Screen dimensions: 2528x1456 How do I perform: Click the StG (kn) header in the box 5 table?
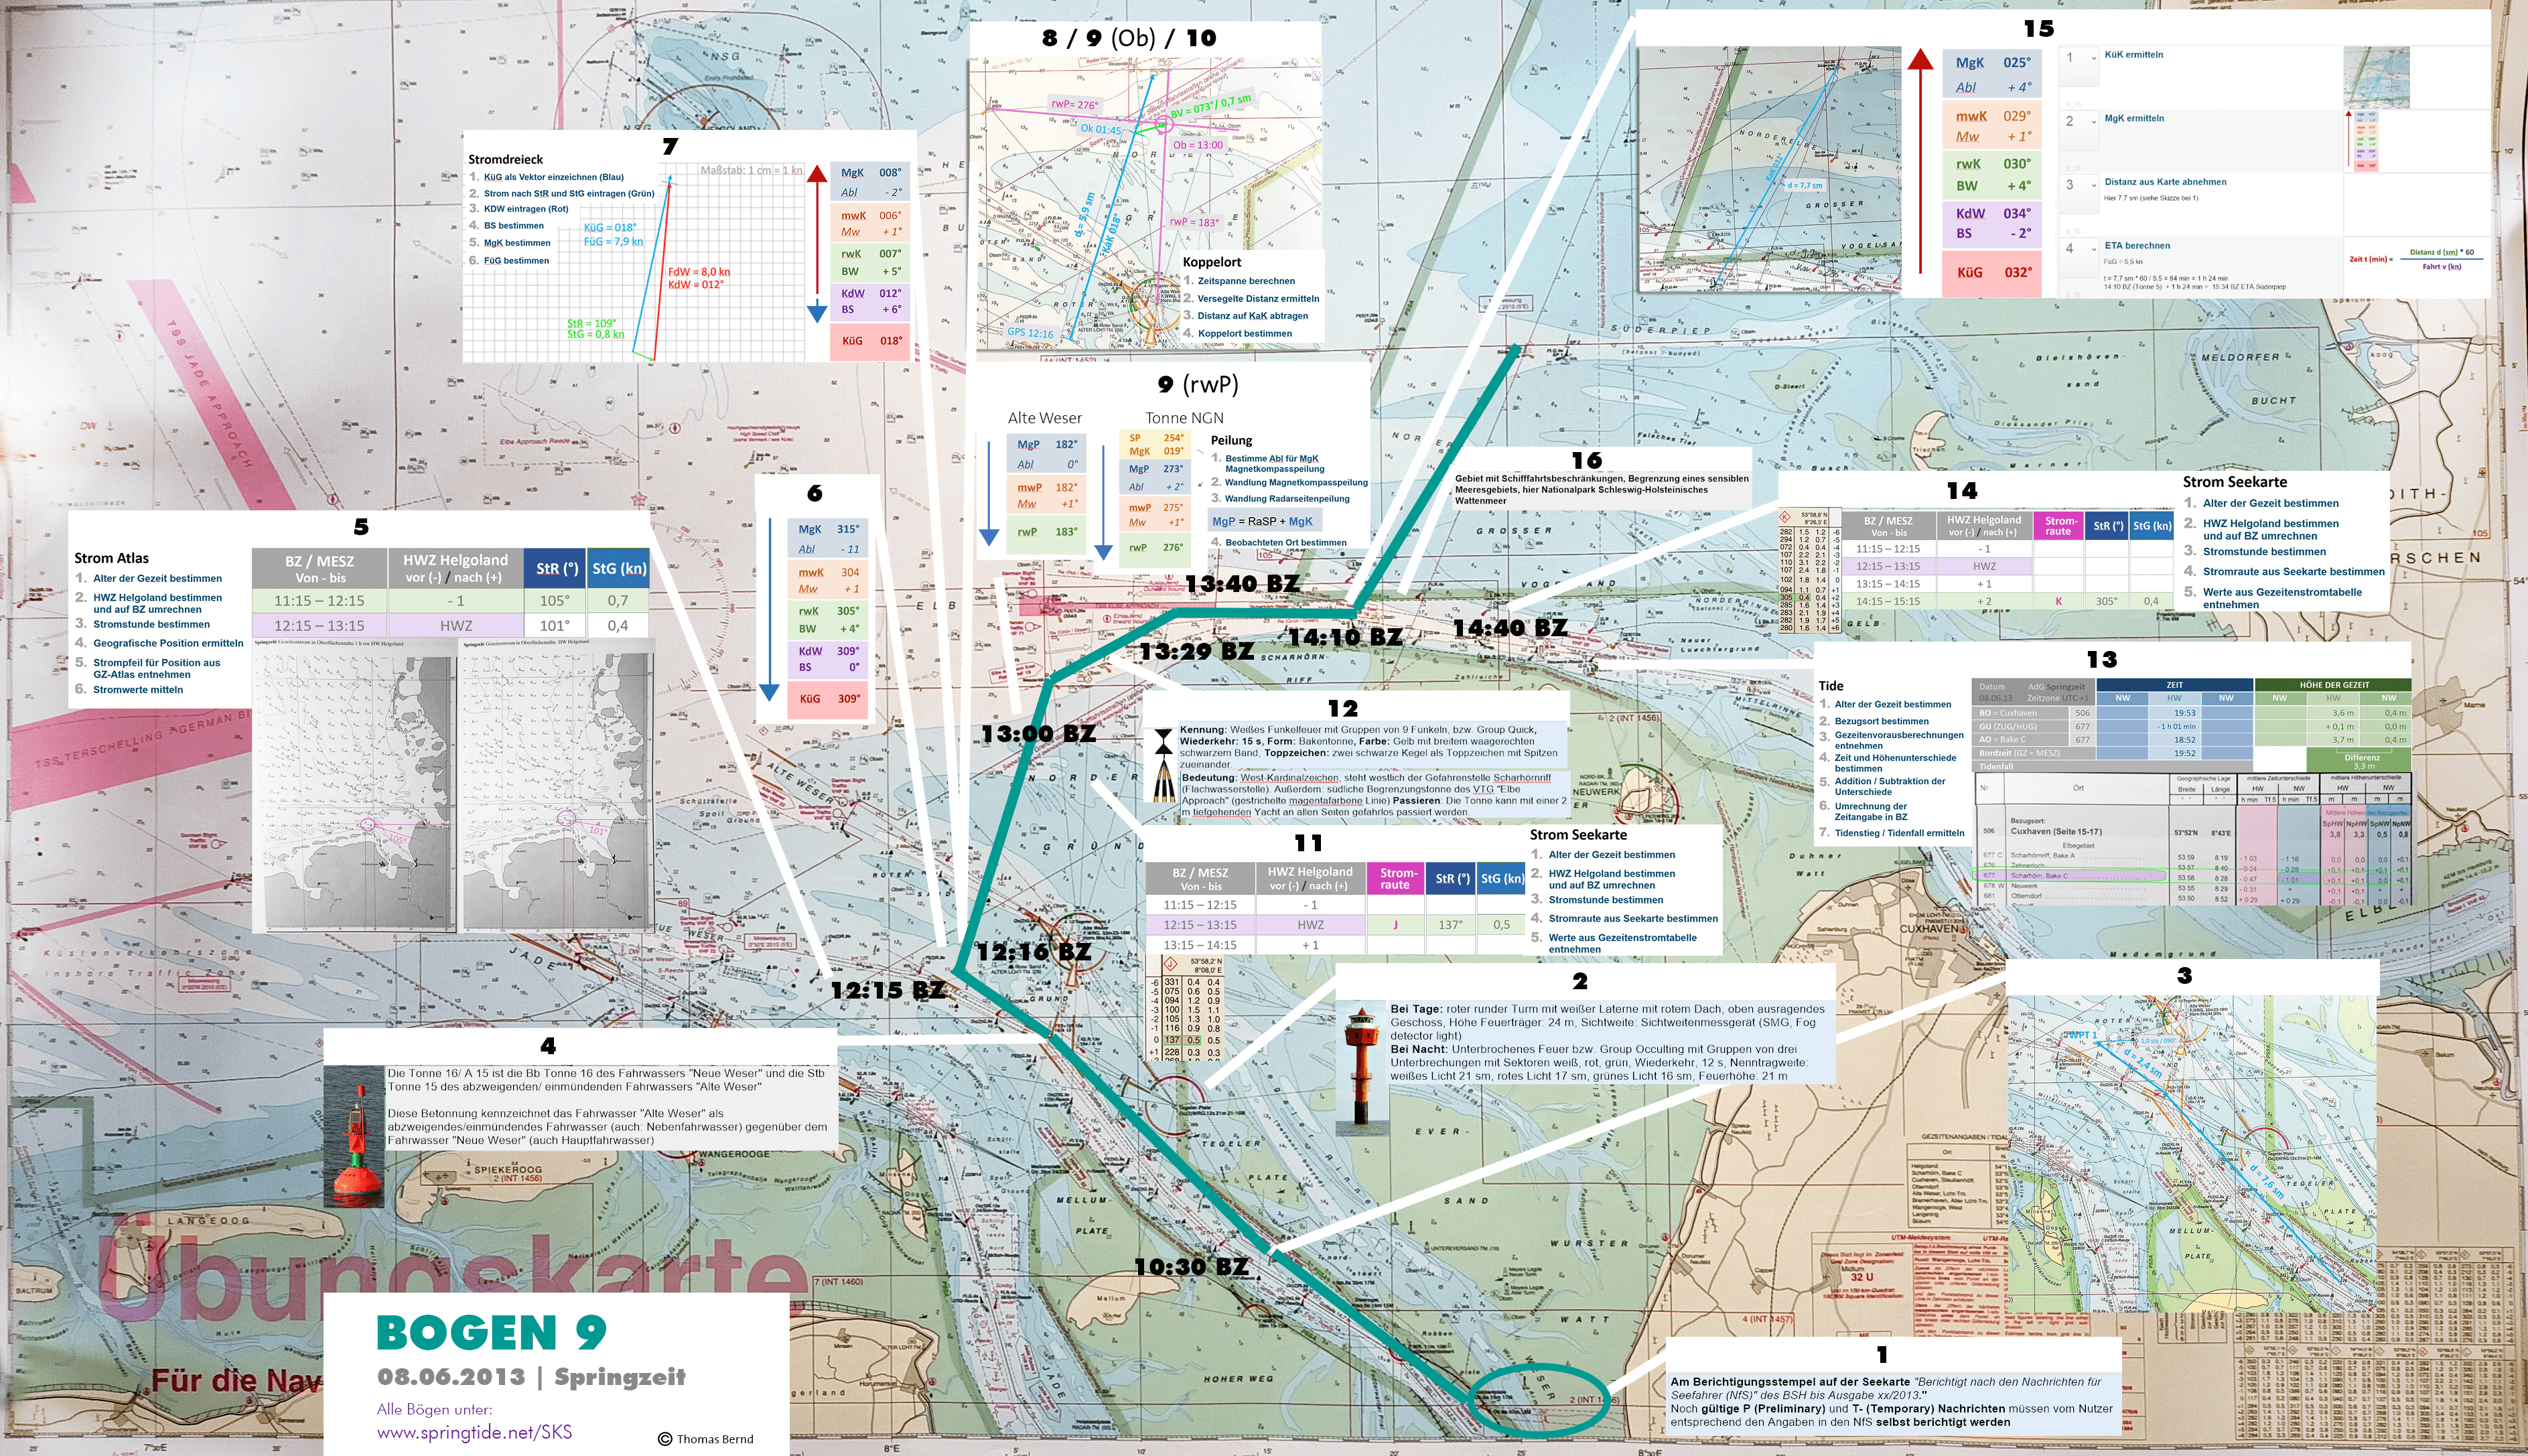coord(619,568)
